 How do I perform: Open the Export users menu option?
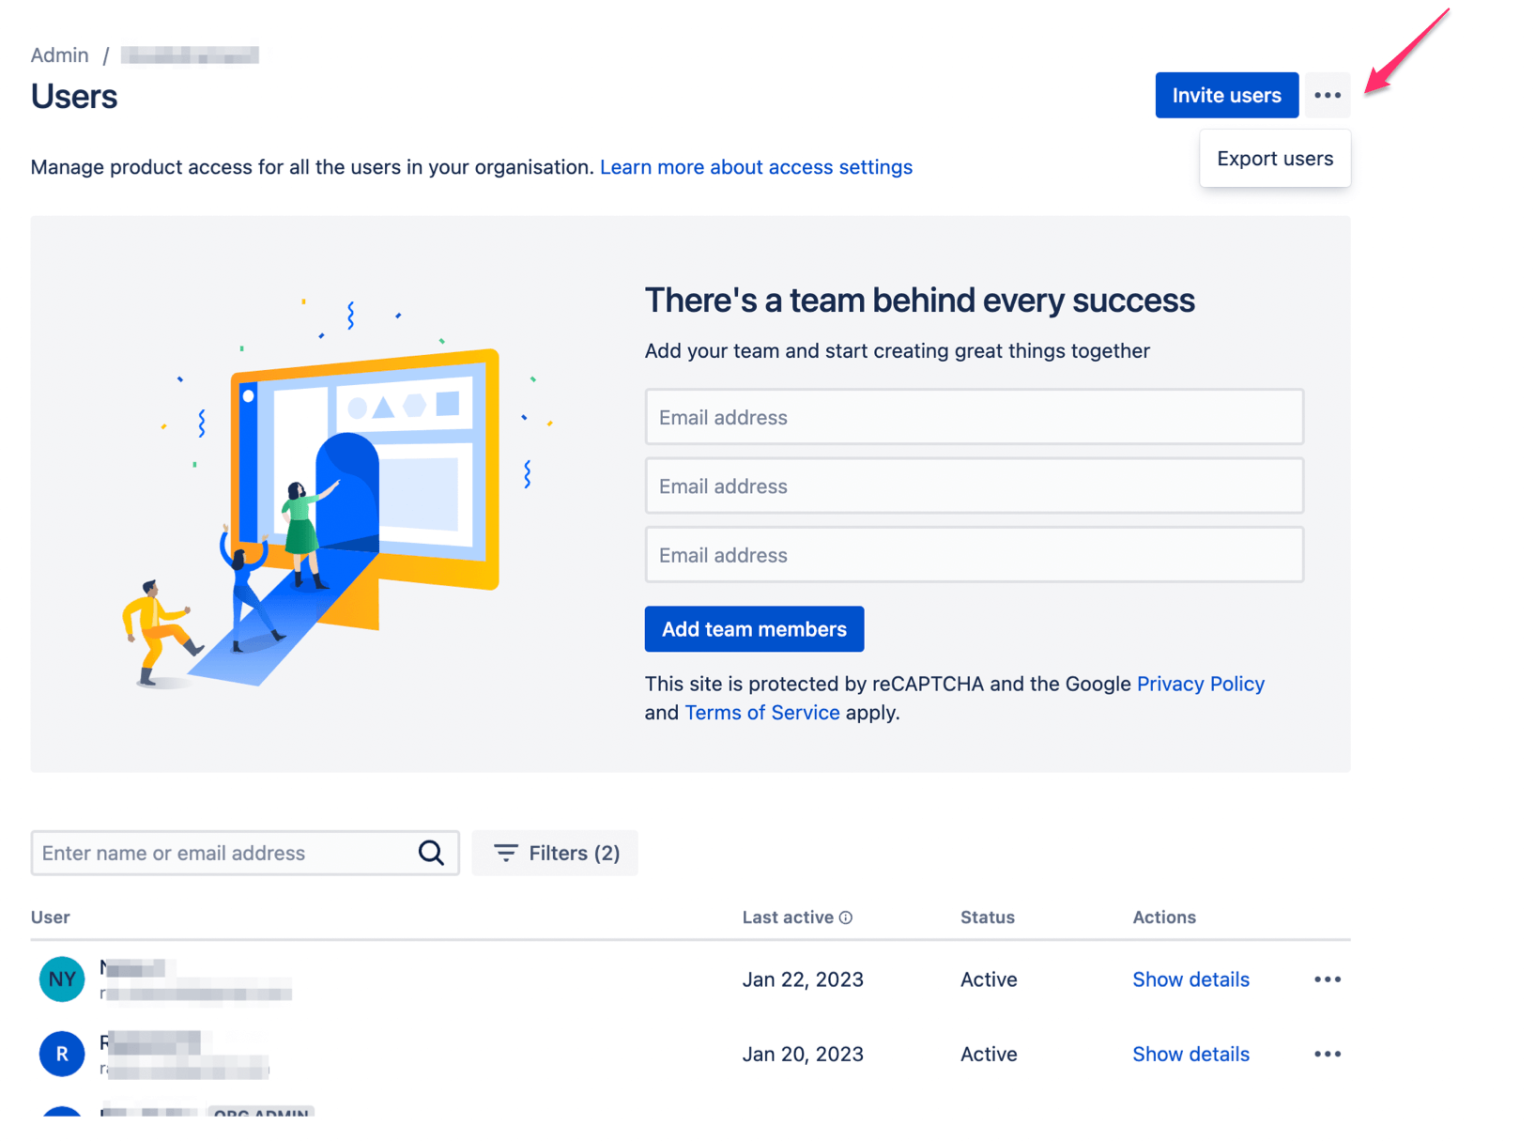click(1274, 158)
